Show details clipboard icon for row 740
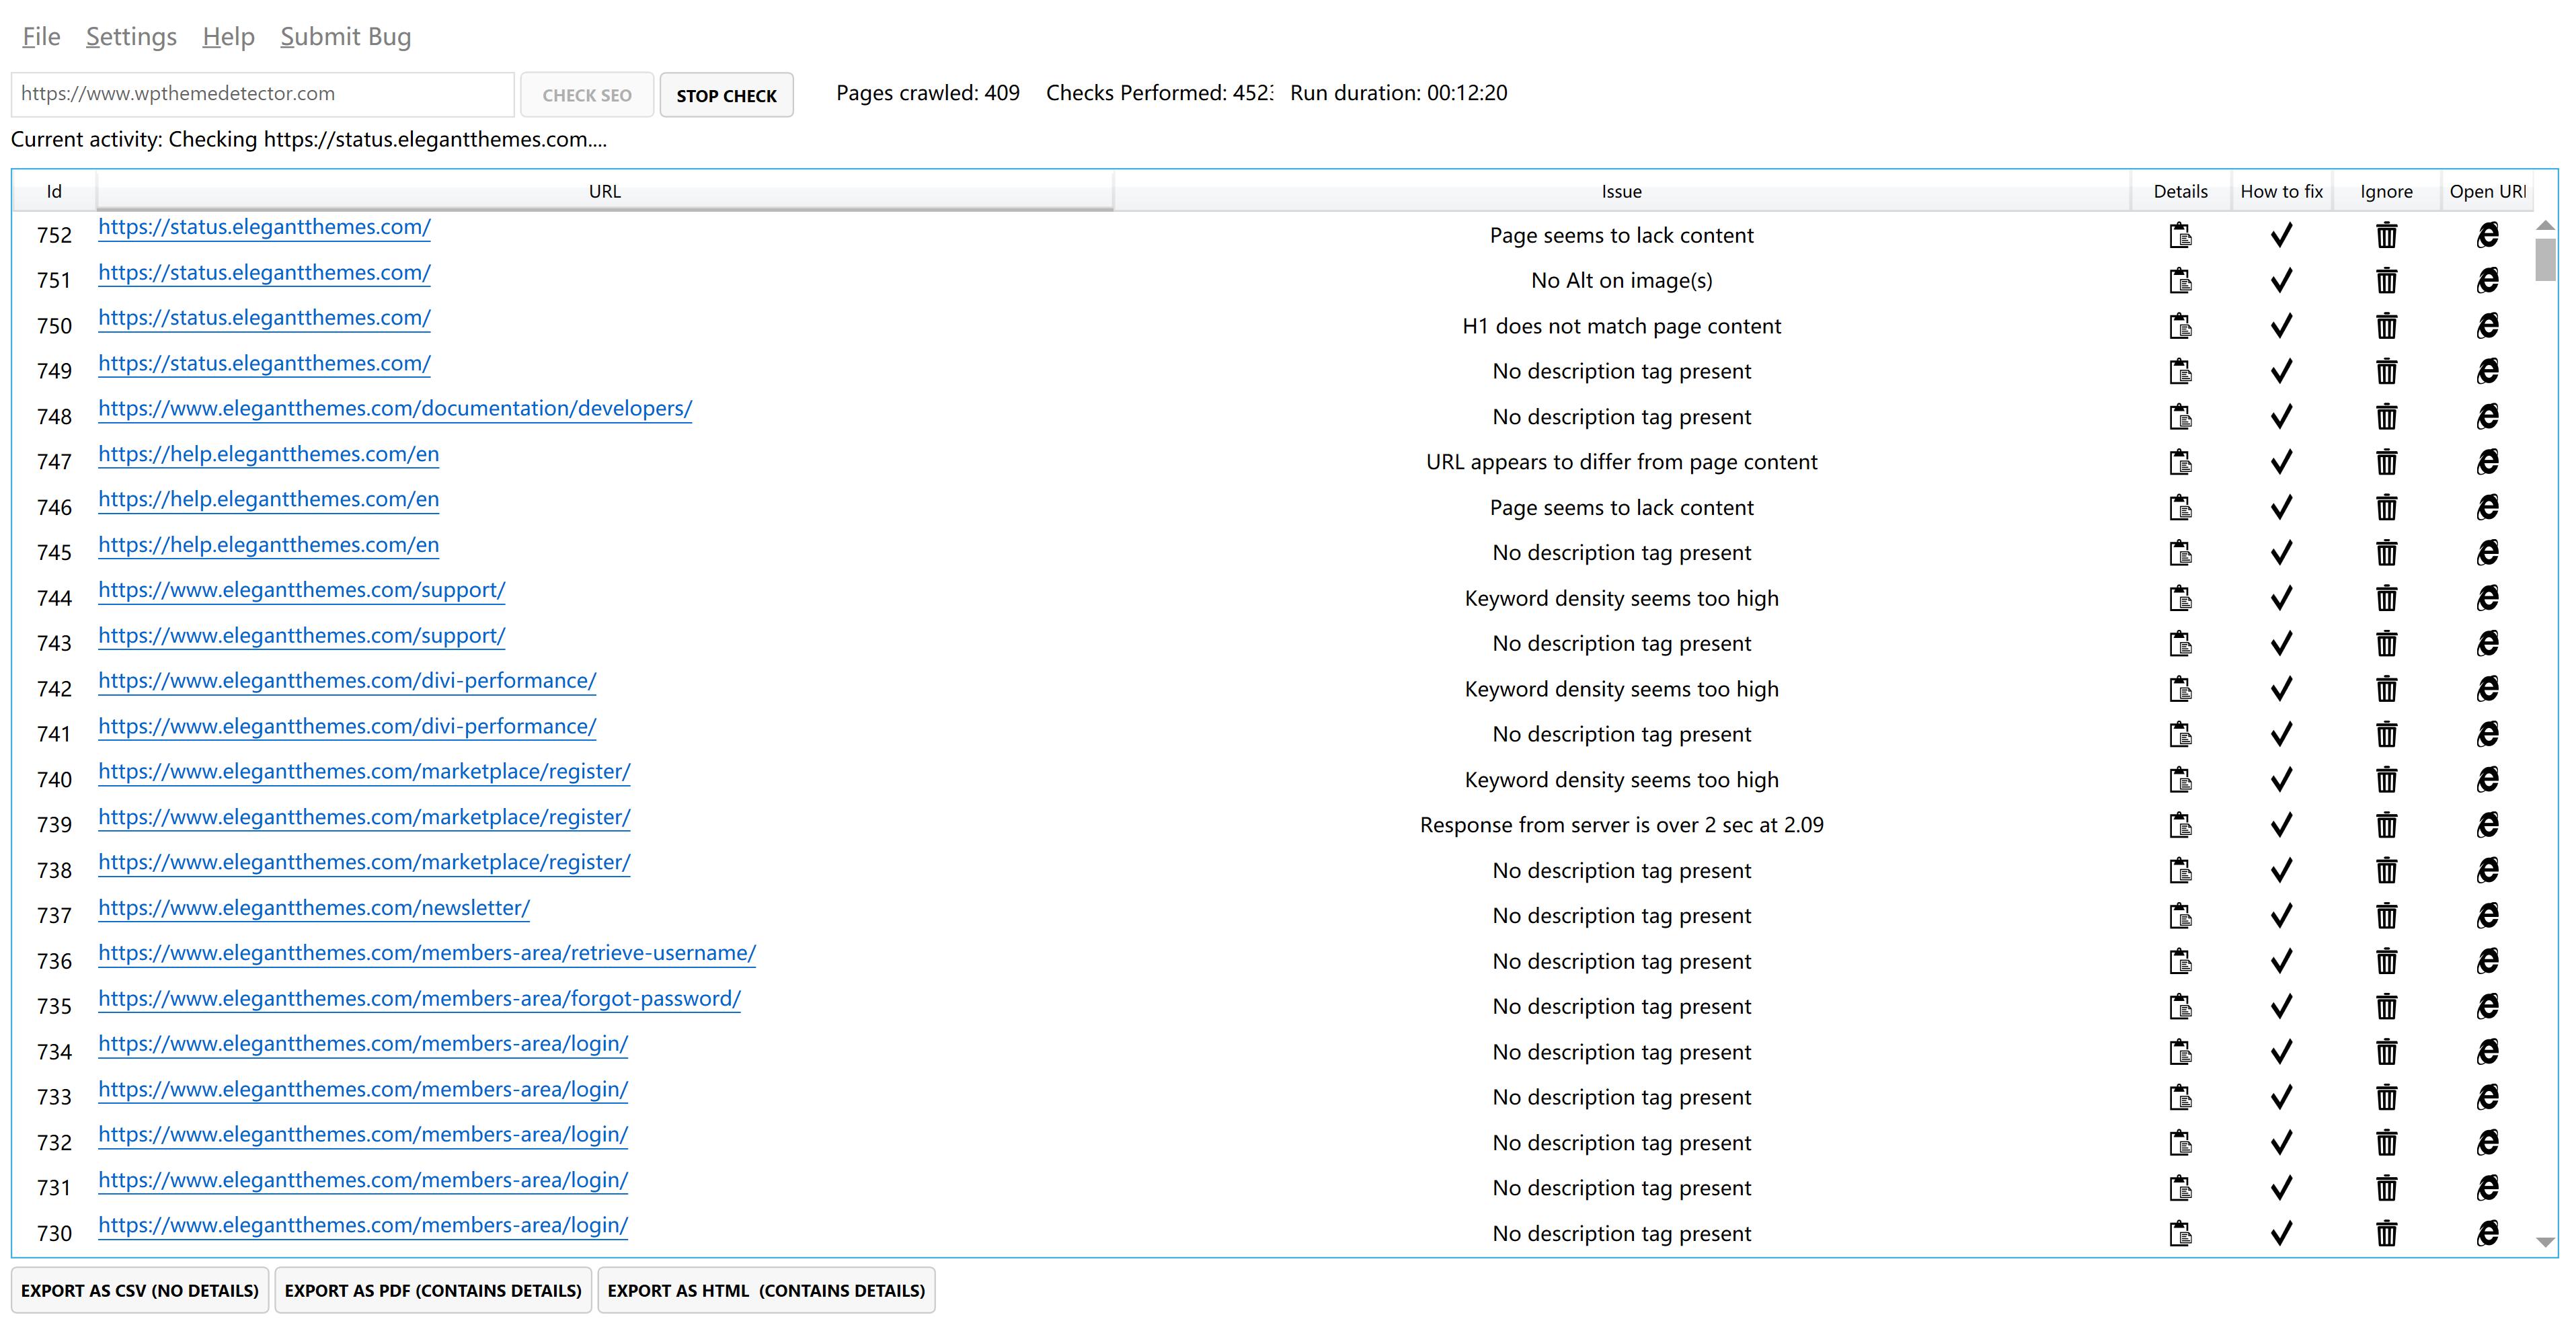This screenshot has height=1325, width=2576. (2180, 780)
